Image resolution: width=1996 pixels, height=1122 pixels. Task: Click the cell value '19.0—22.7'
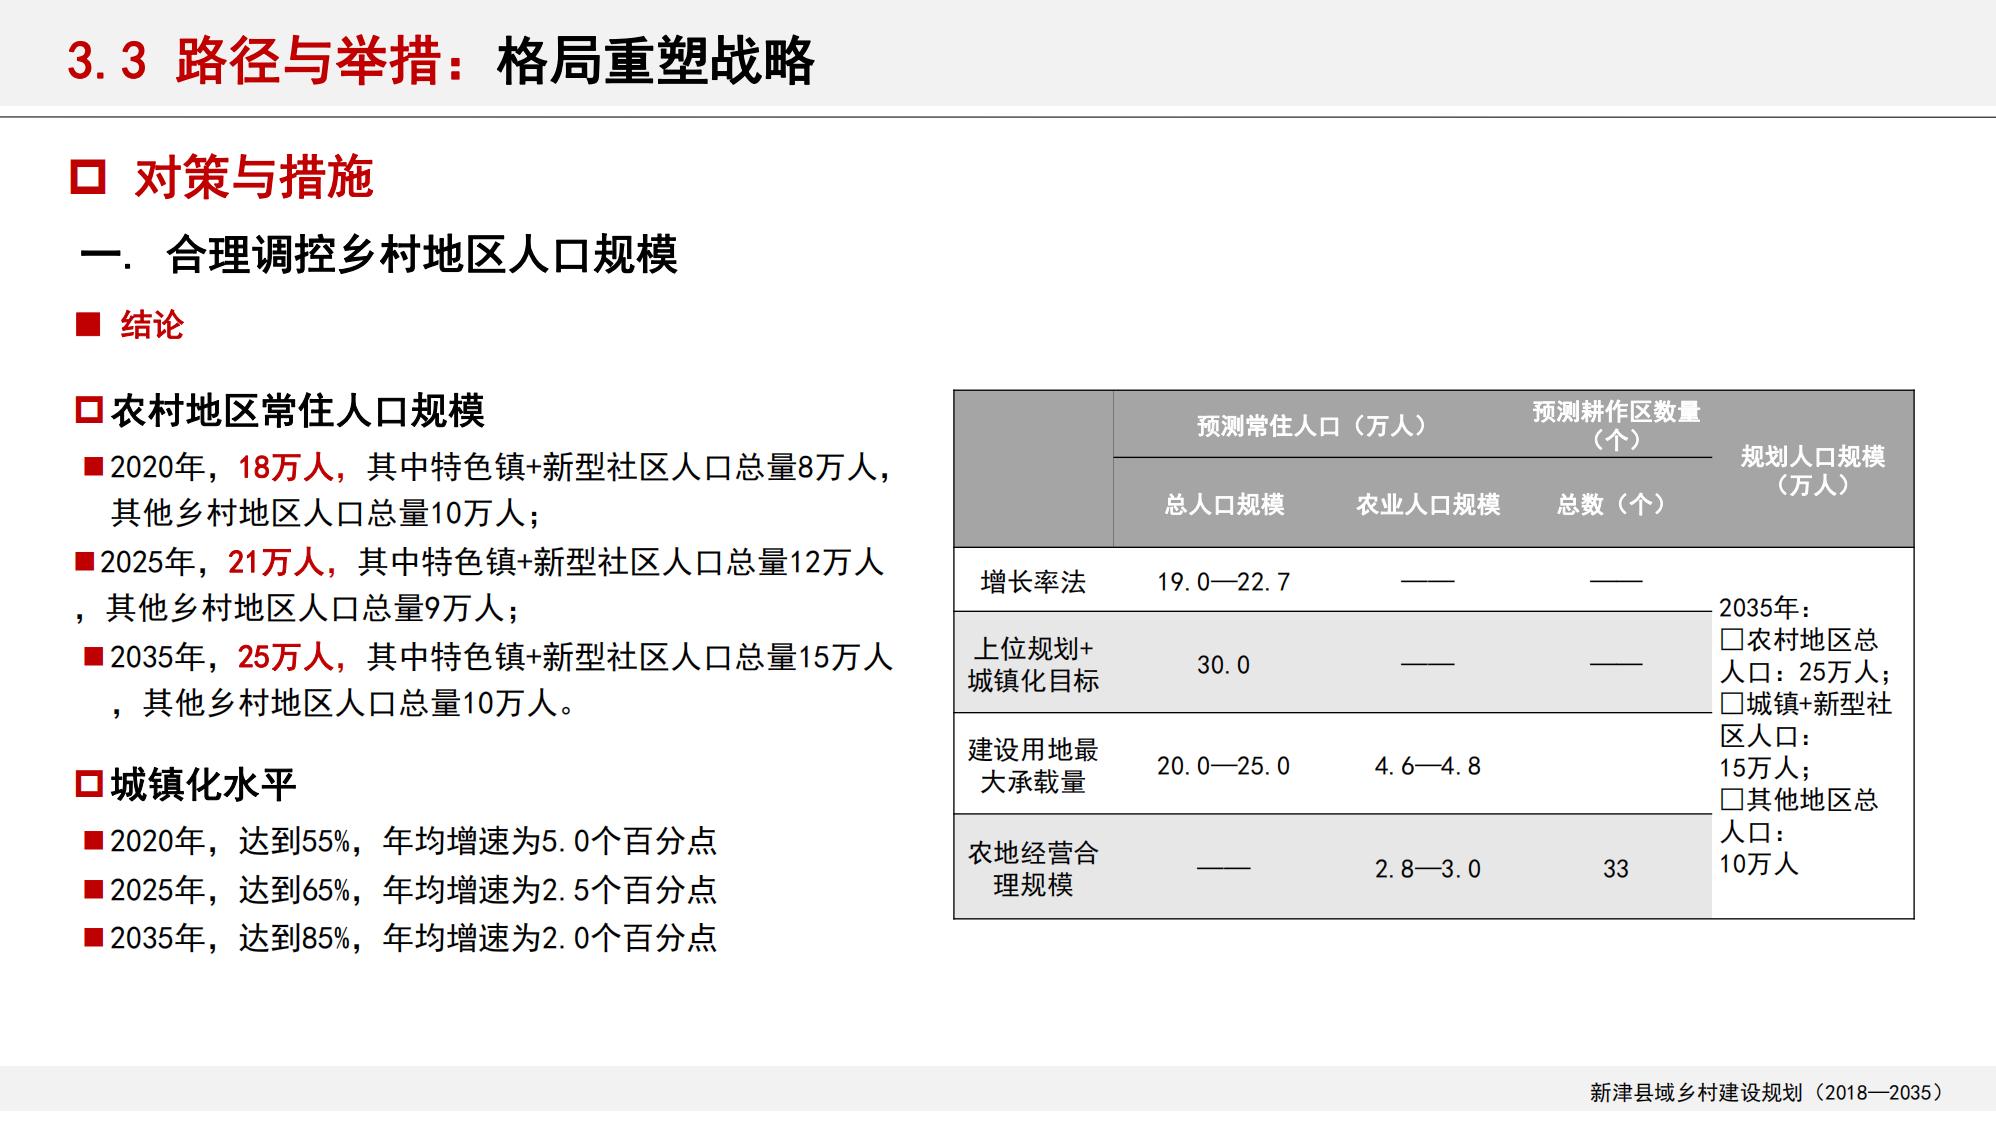point(1224,581)
